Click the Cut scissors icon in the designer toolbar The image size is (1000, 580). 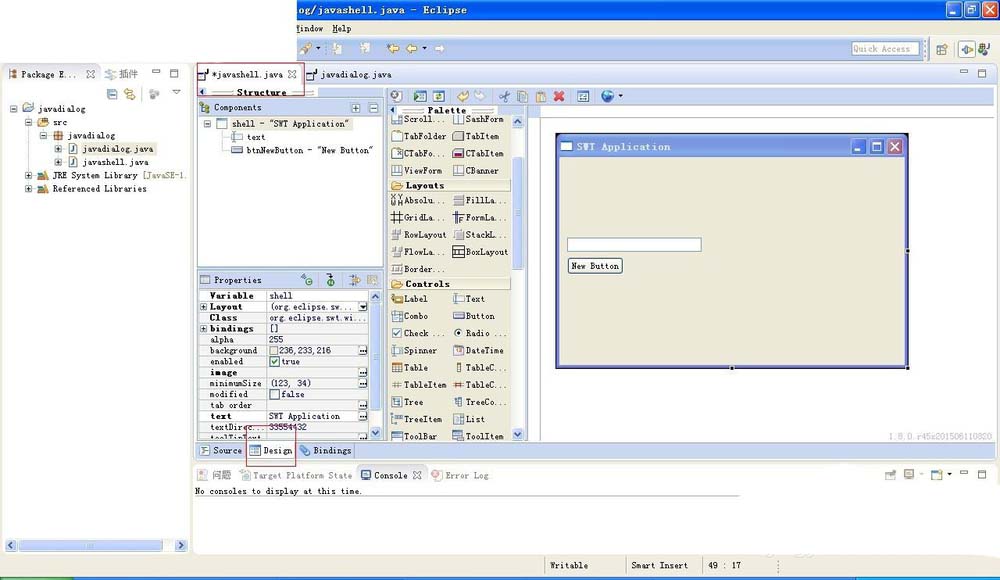pos(504,97)
